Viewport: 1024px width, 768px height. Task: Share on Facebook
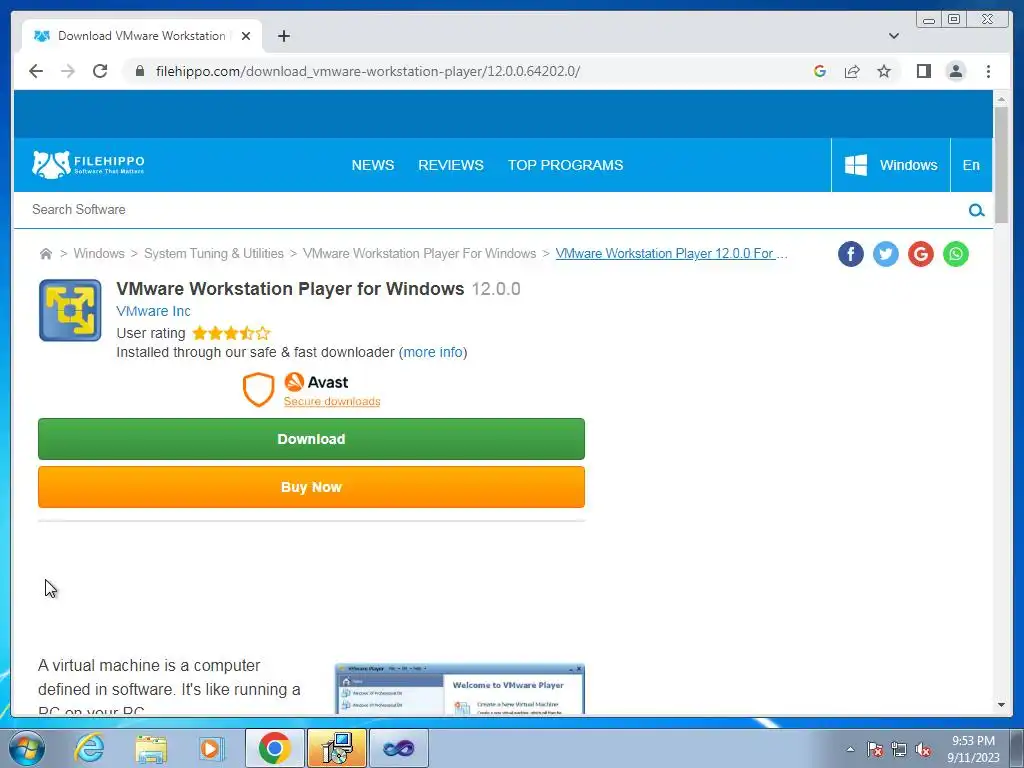coord(850,254)
